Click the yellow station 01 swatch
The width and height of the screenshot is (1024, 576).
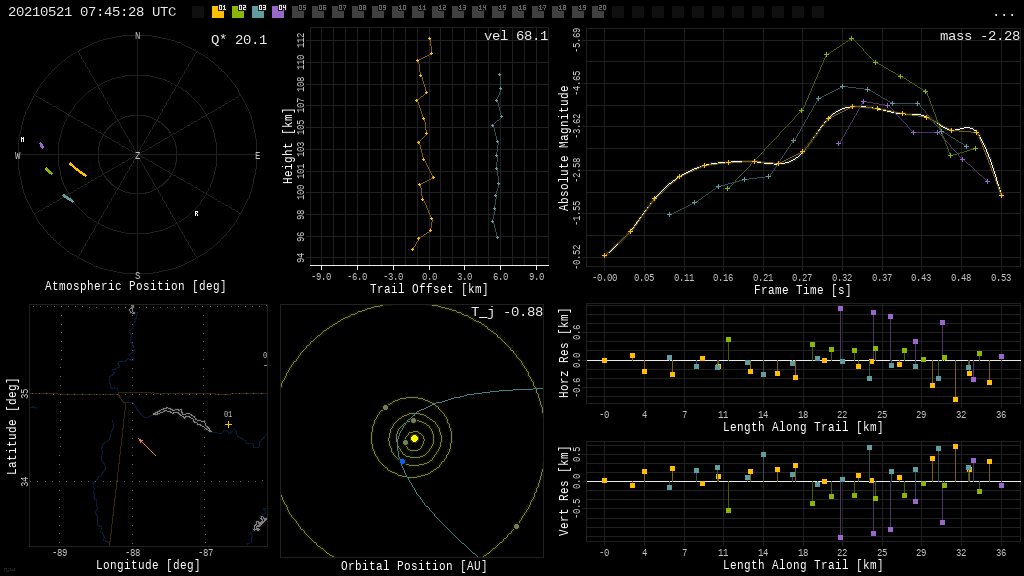(x=218, y=12)
